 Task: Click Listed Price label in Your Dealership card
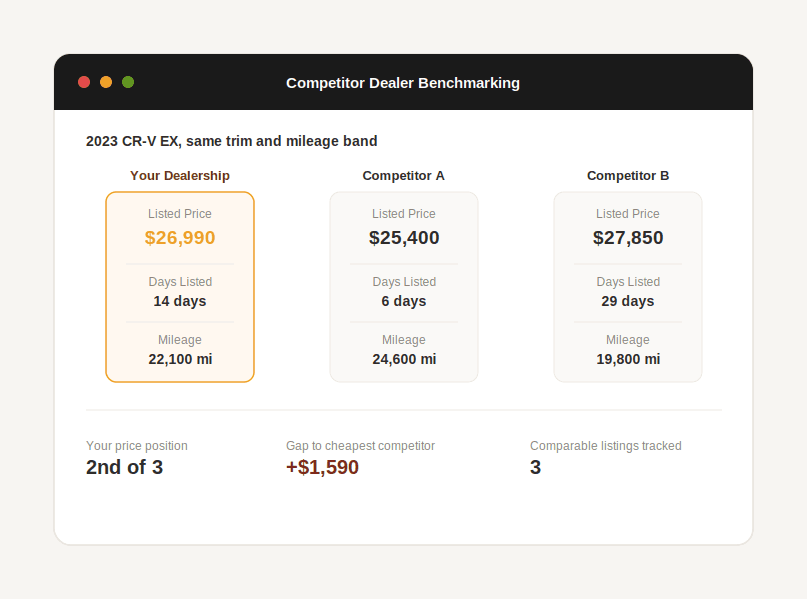(180, 214)
